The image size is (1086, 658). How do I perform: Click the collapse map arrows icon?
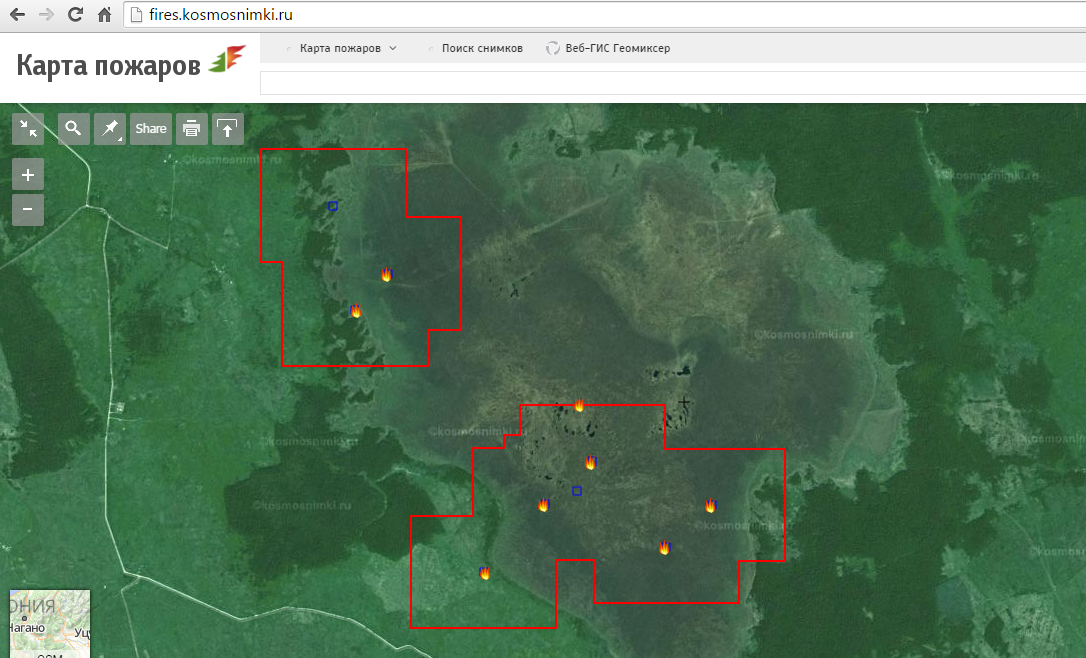tap(28, 129)
